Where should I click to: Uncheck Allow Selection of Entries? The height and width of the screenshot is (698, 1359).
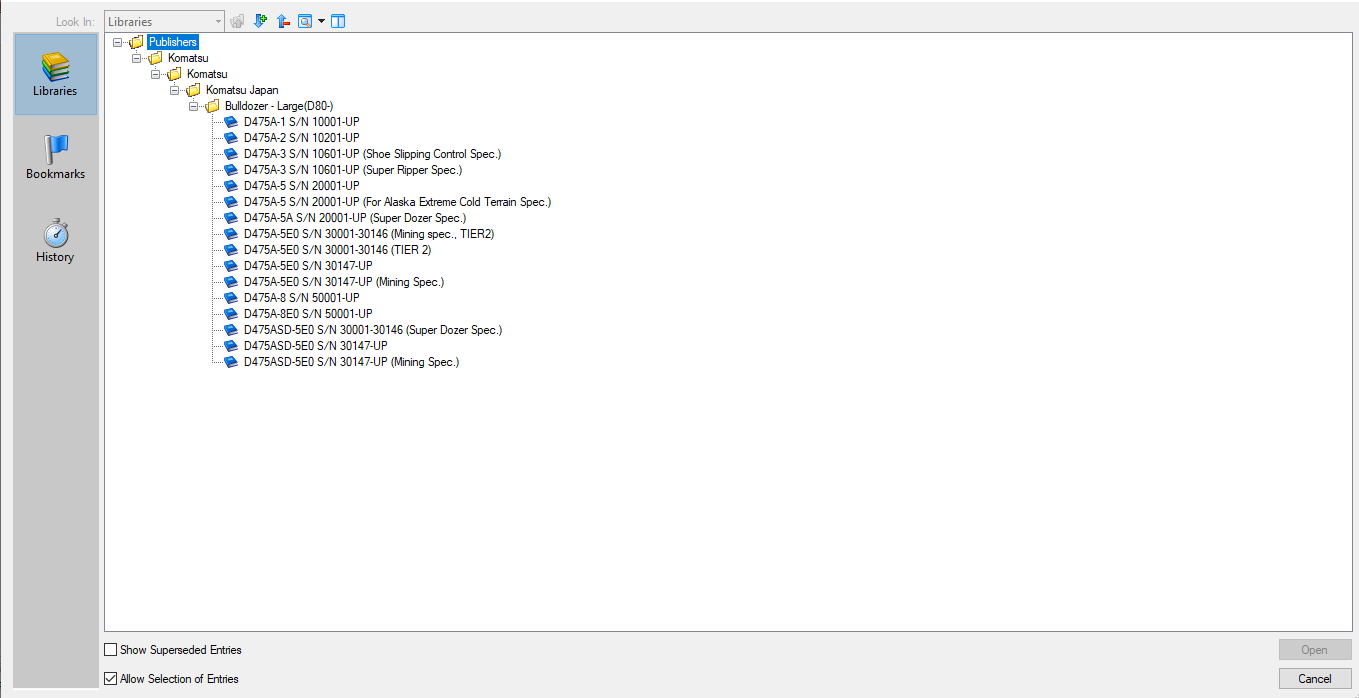tap(111, 679)
